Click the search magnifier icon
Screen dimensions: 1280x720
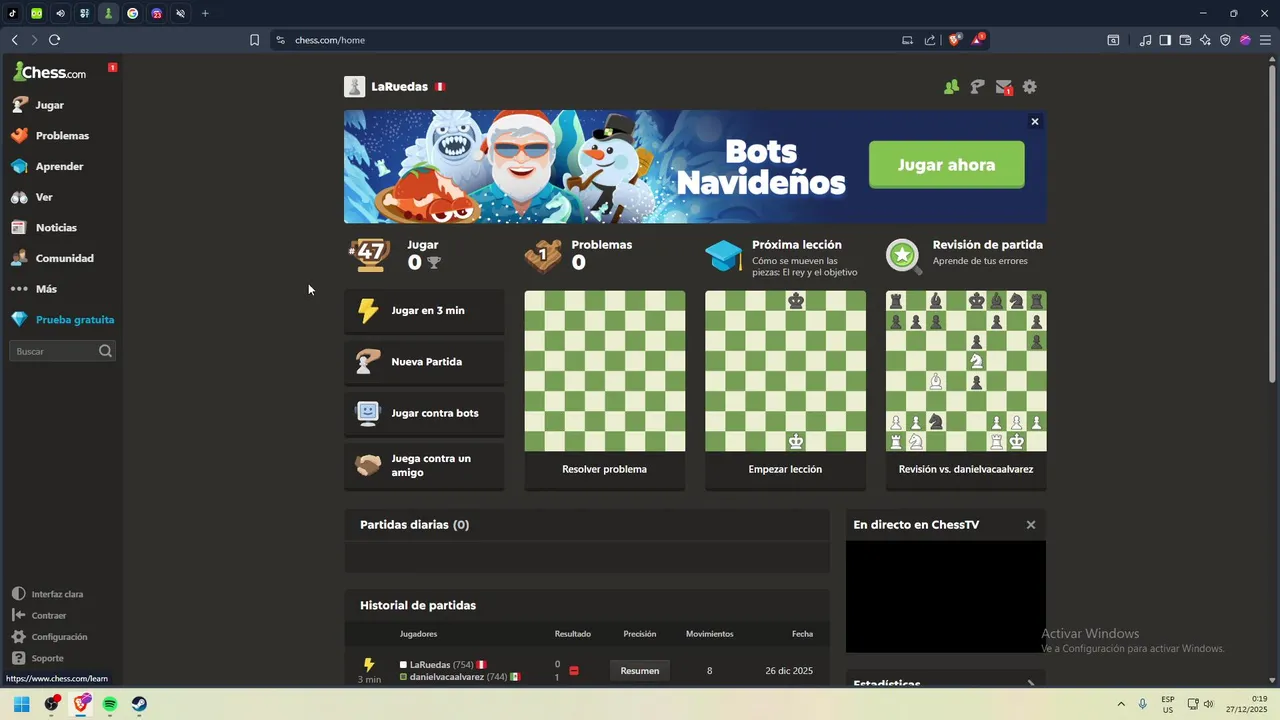click(106, 351)
